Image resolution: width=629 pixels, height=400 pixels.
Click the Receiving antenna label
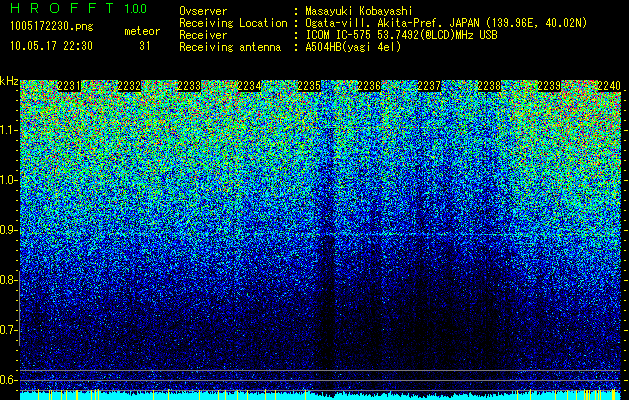230,47
